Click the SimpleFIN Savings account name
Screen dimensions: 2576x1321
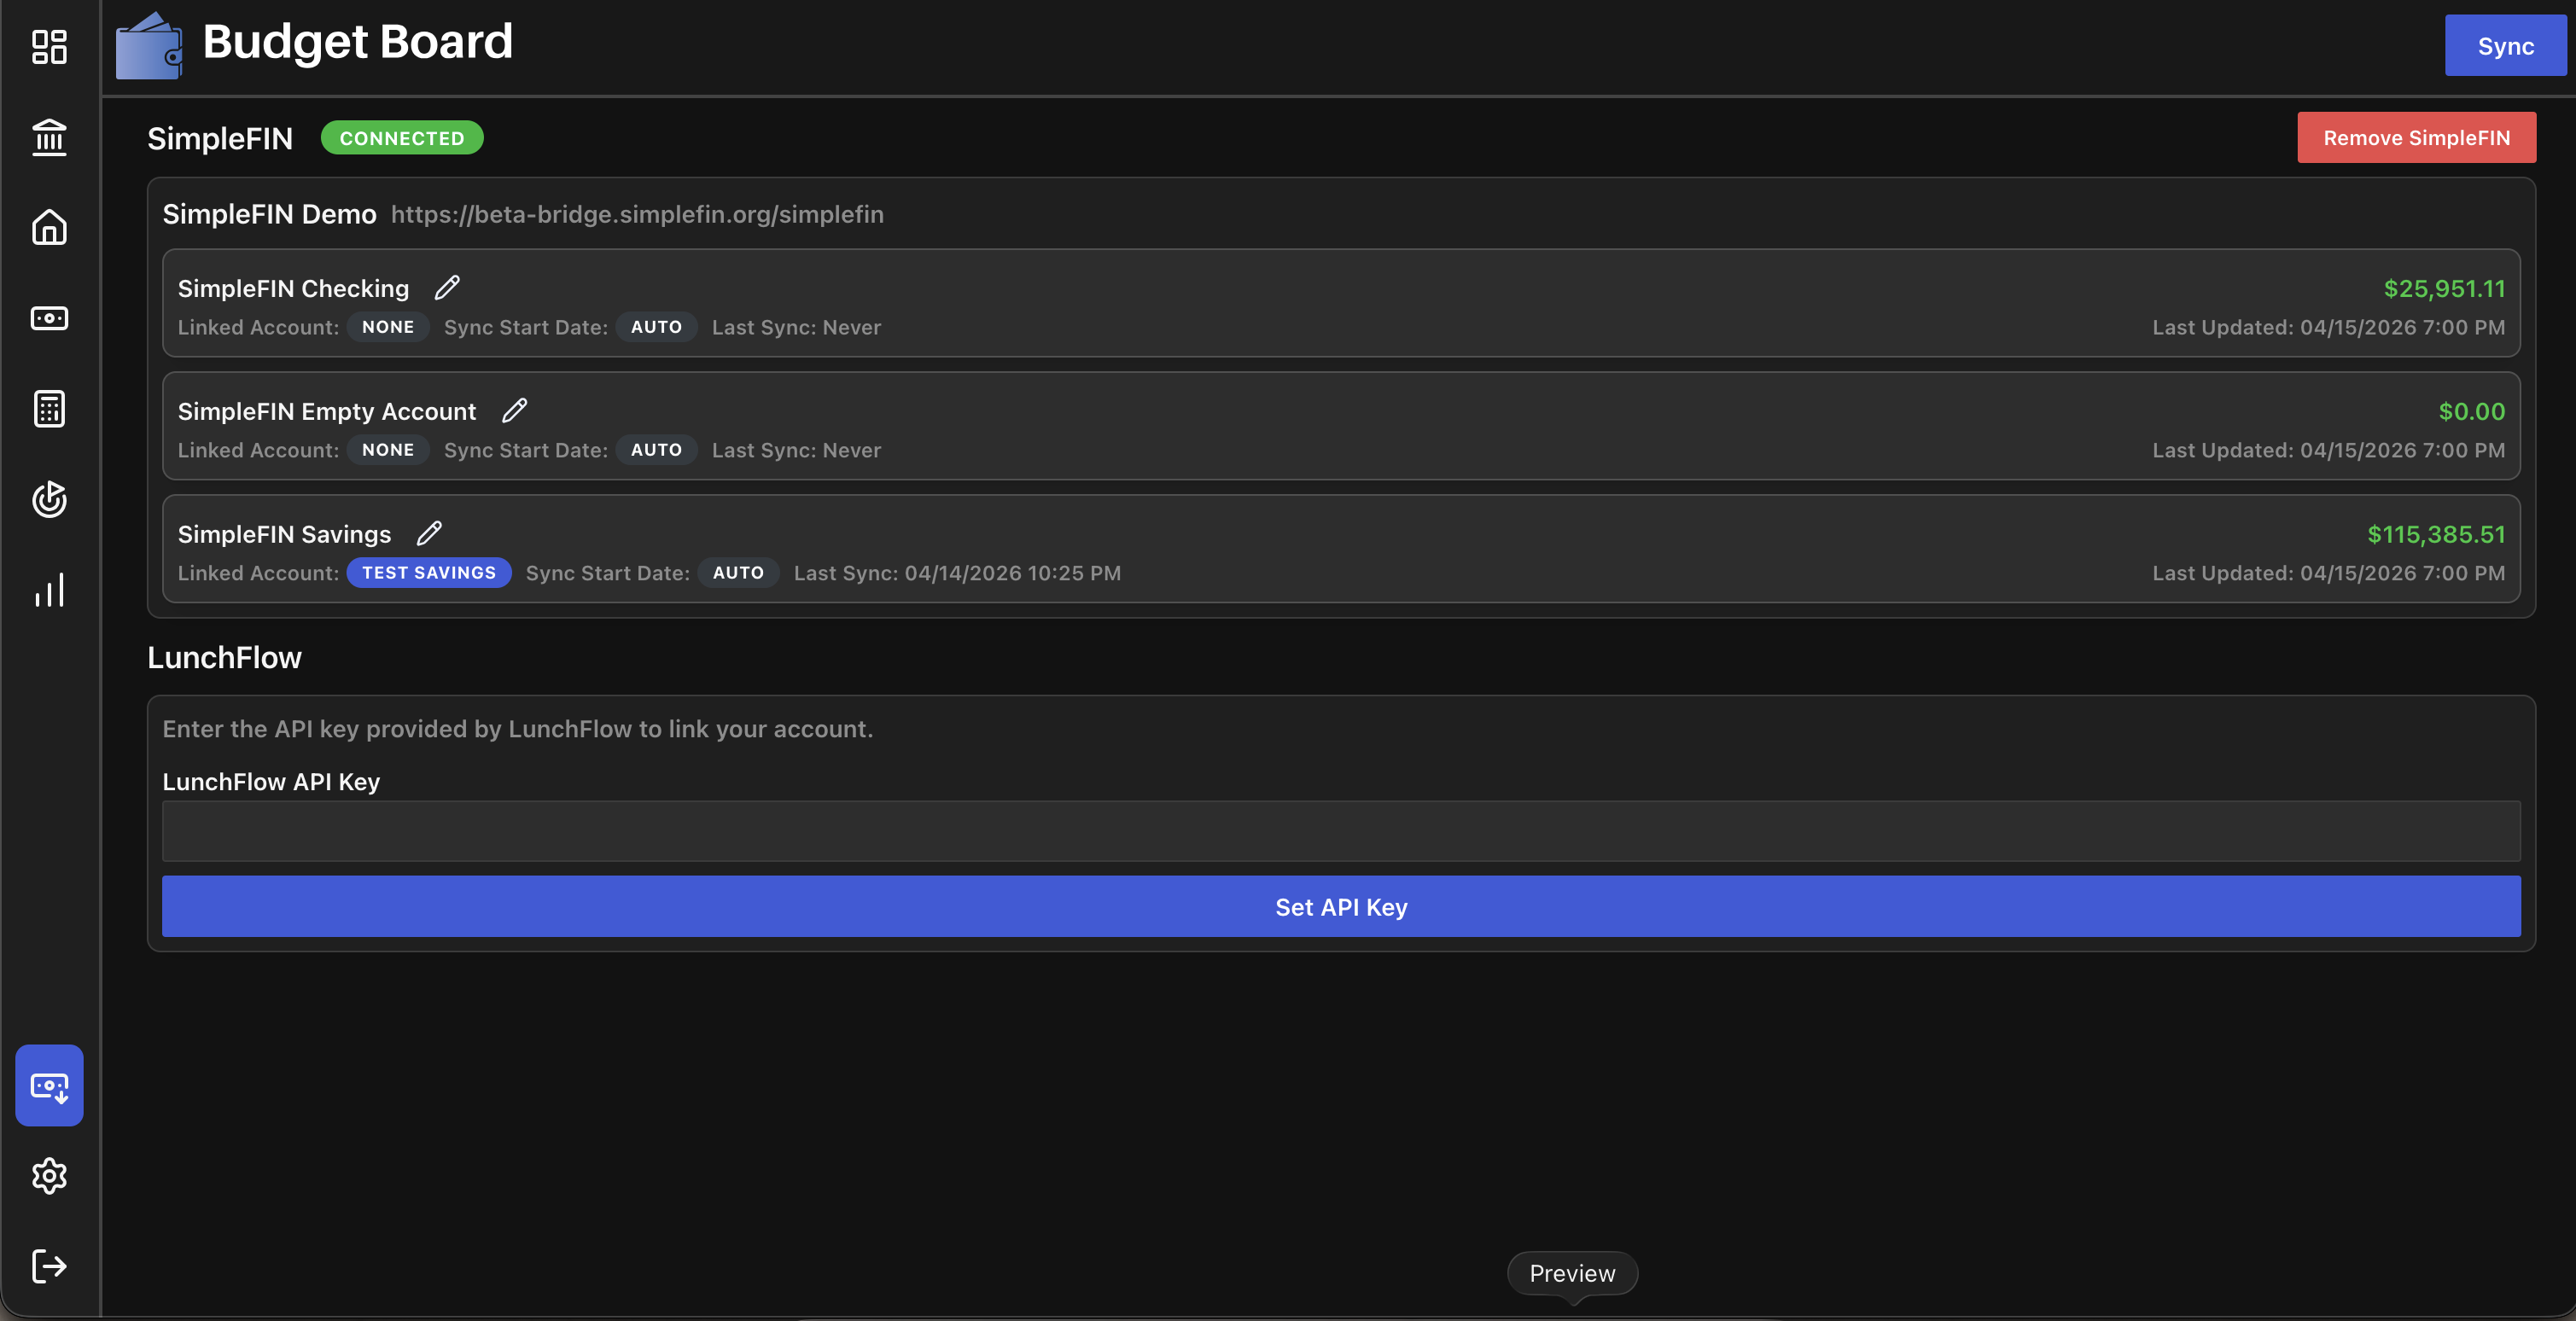point(284,534)
